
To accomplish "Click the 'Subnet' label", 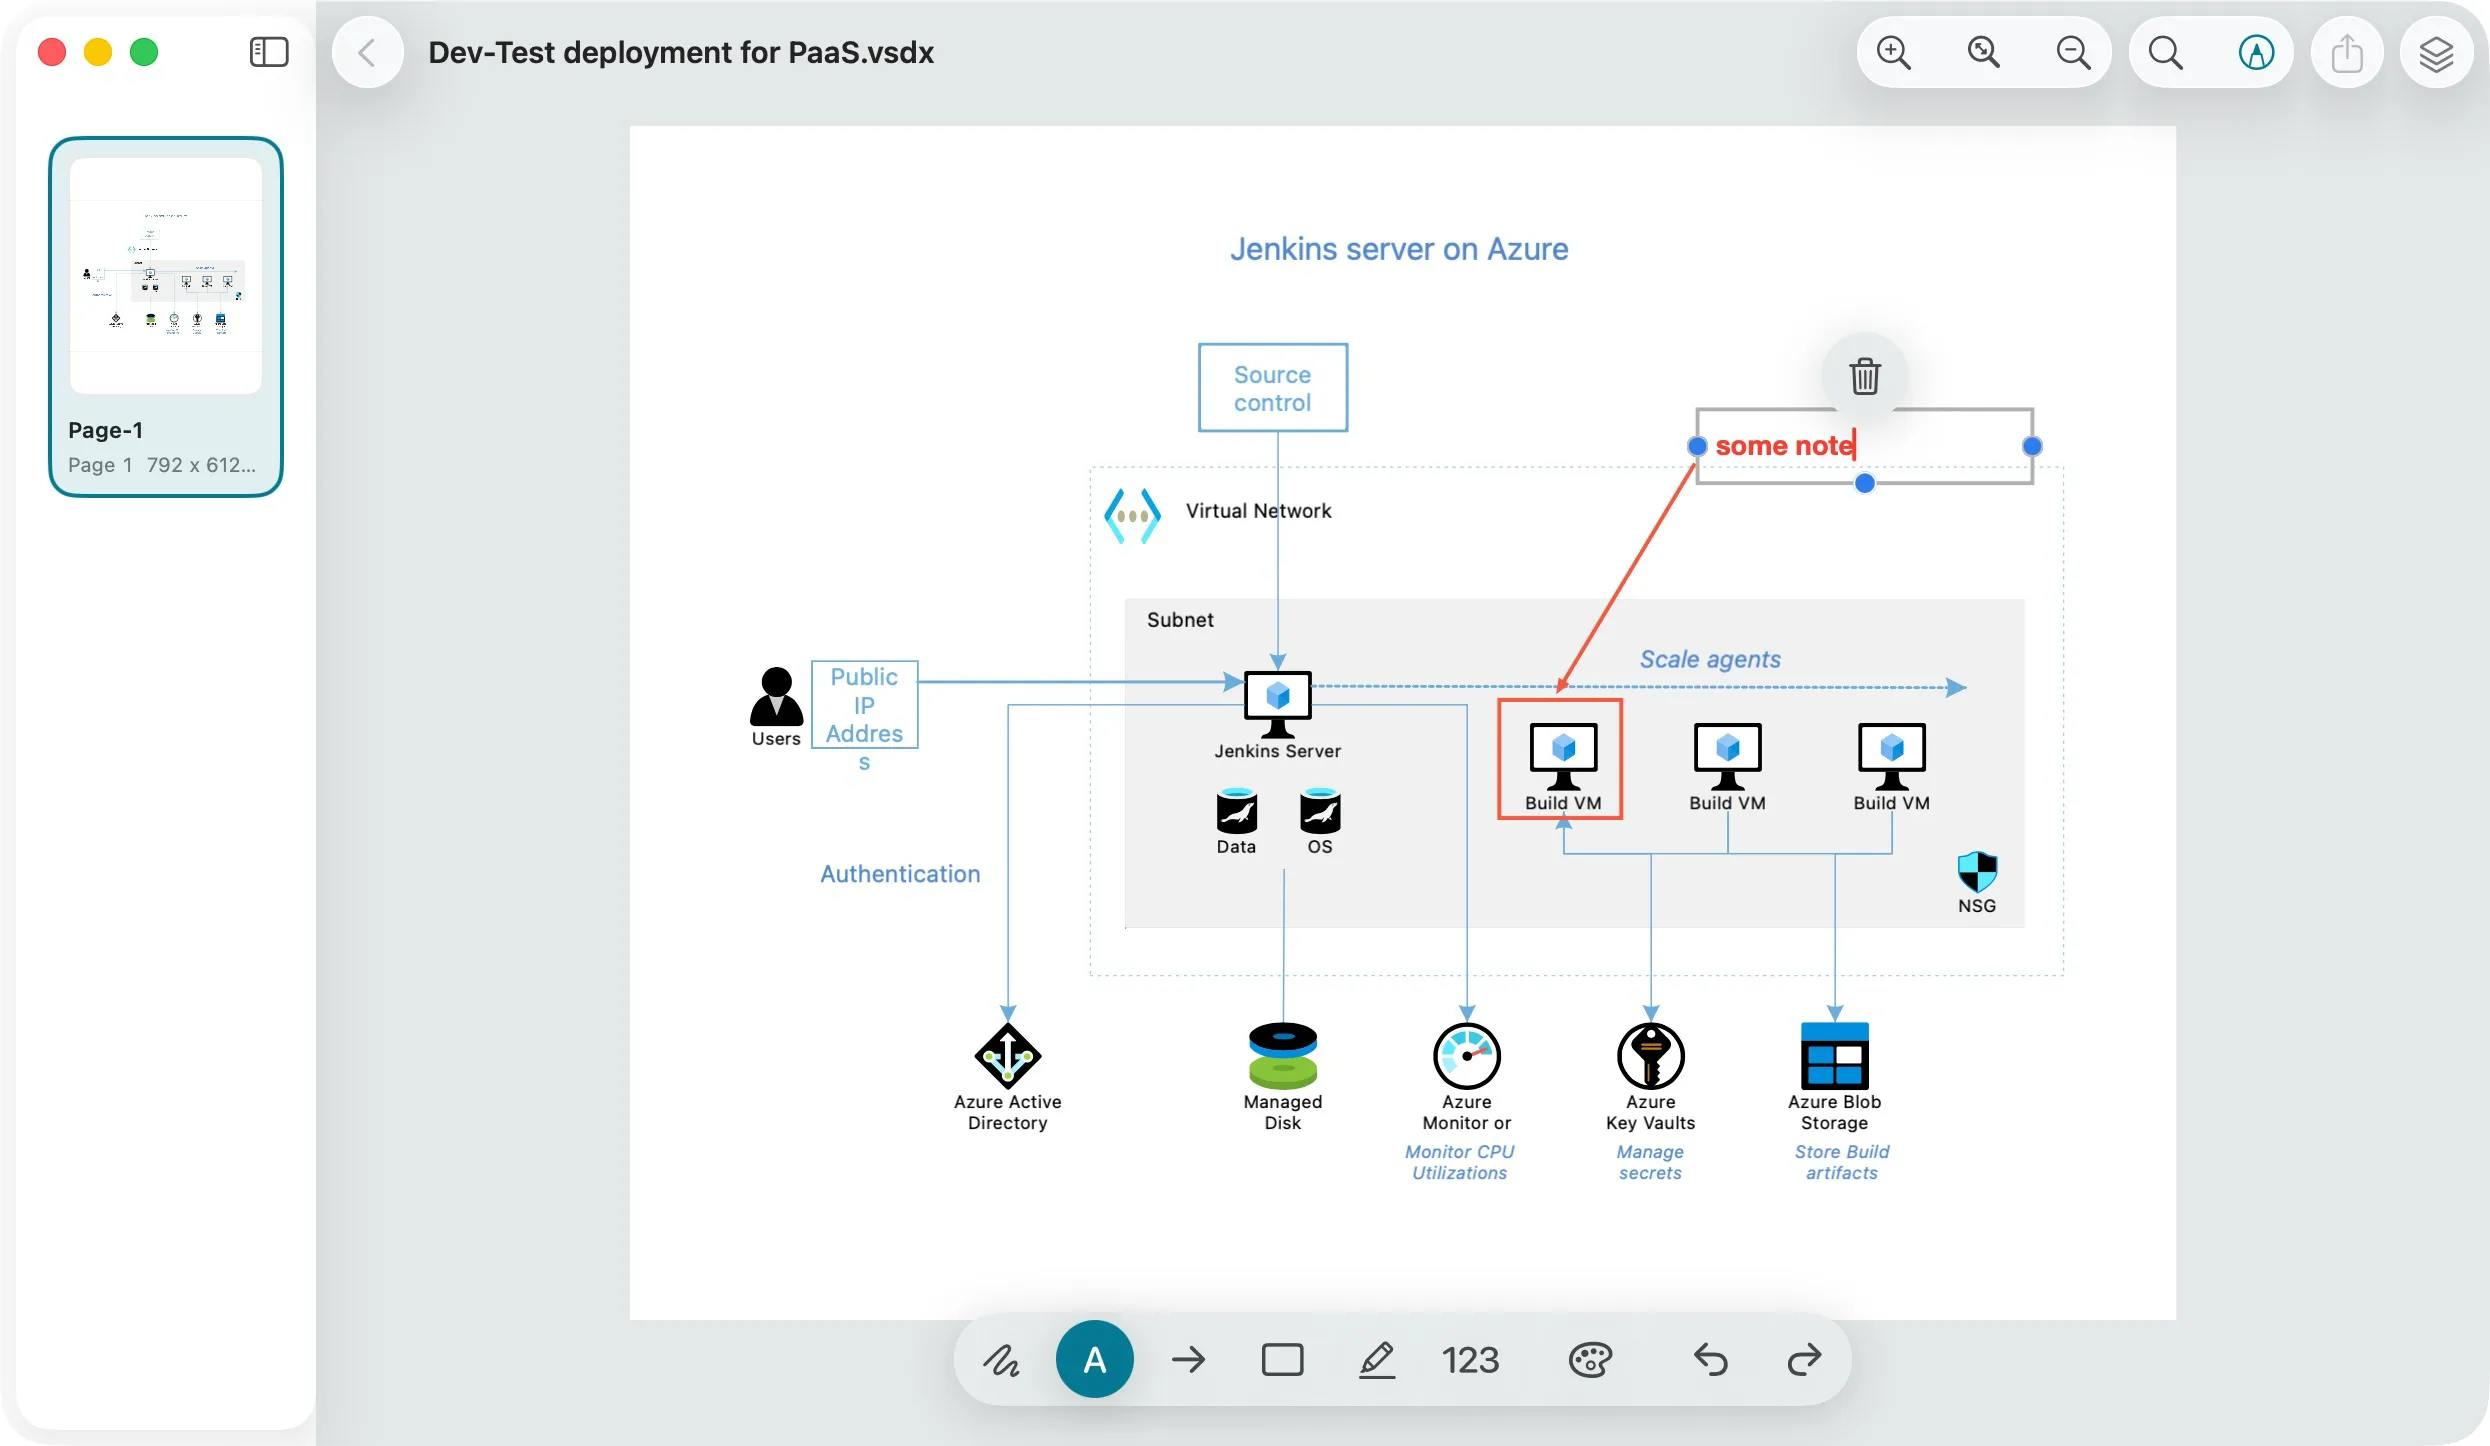I will pos(1180,620).
